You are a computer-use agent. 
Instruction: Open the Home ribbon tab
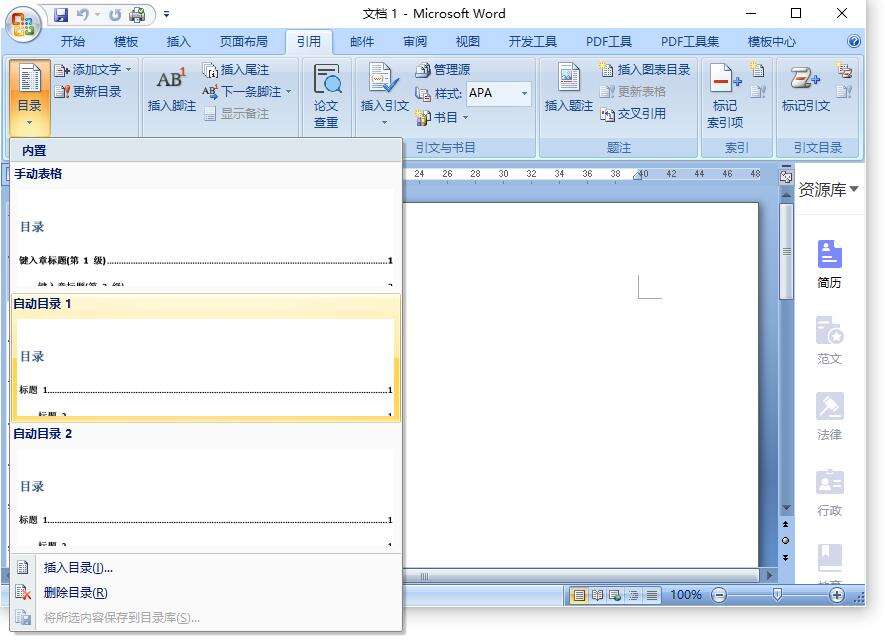[x=73, y=42]
